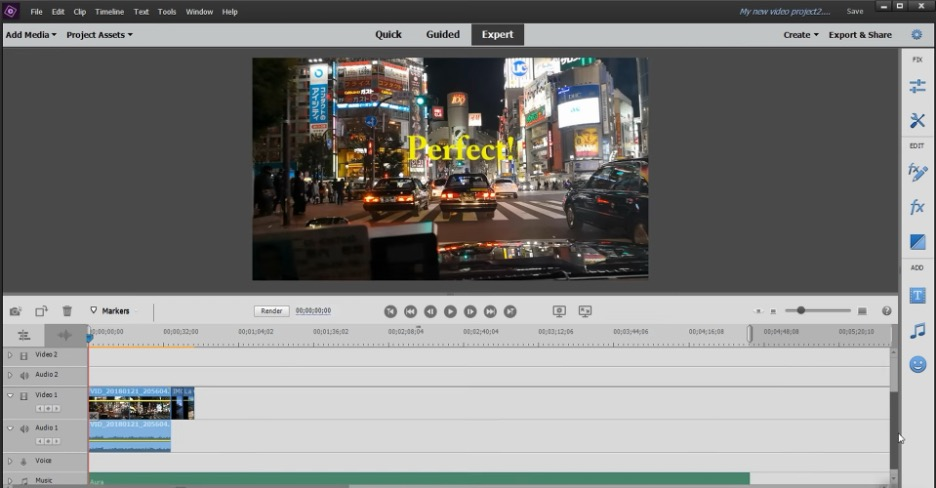Switch to the Quick tab
The image size is (936, 488).
[388, 35]
